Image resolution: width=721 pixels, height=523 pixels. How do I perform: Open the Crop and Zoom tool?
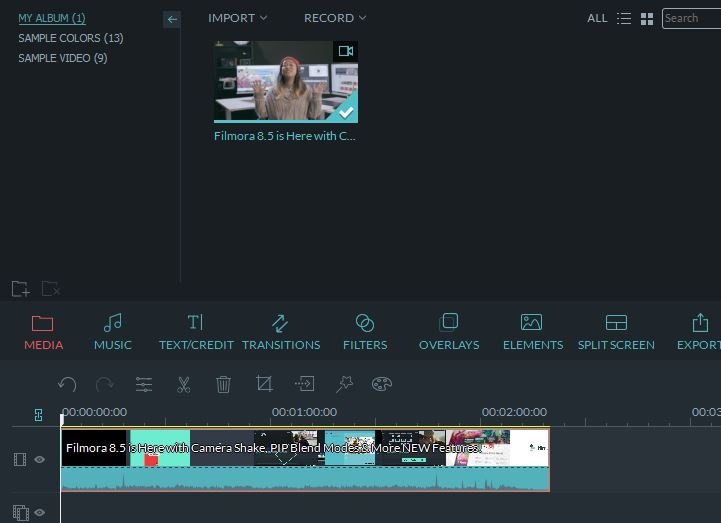264,384
